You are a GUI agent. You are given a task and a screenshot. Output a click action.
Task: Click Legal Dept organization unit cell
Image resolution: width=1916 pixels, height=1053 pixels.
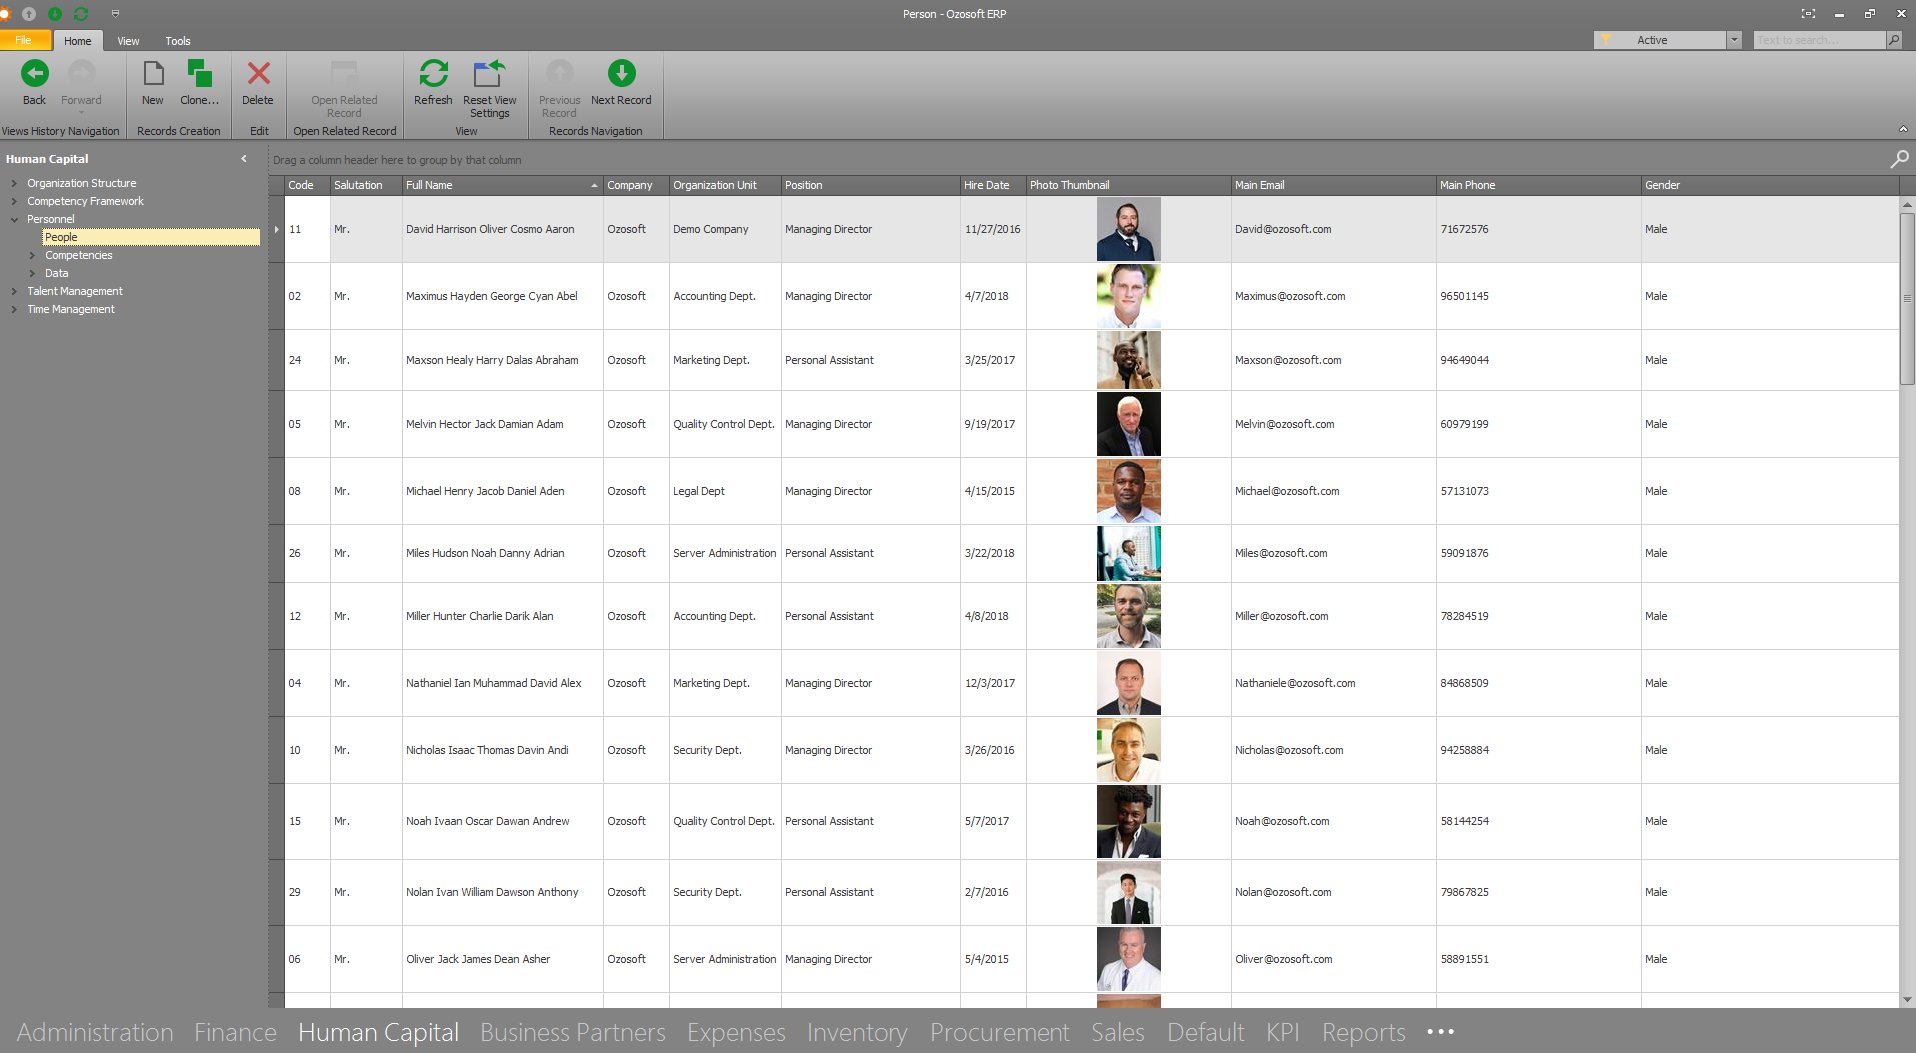click(x=724, y=491)
